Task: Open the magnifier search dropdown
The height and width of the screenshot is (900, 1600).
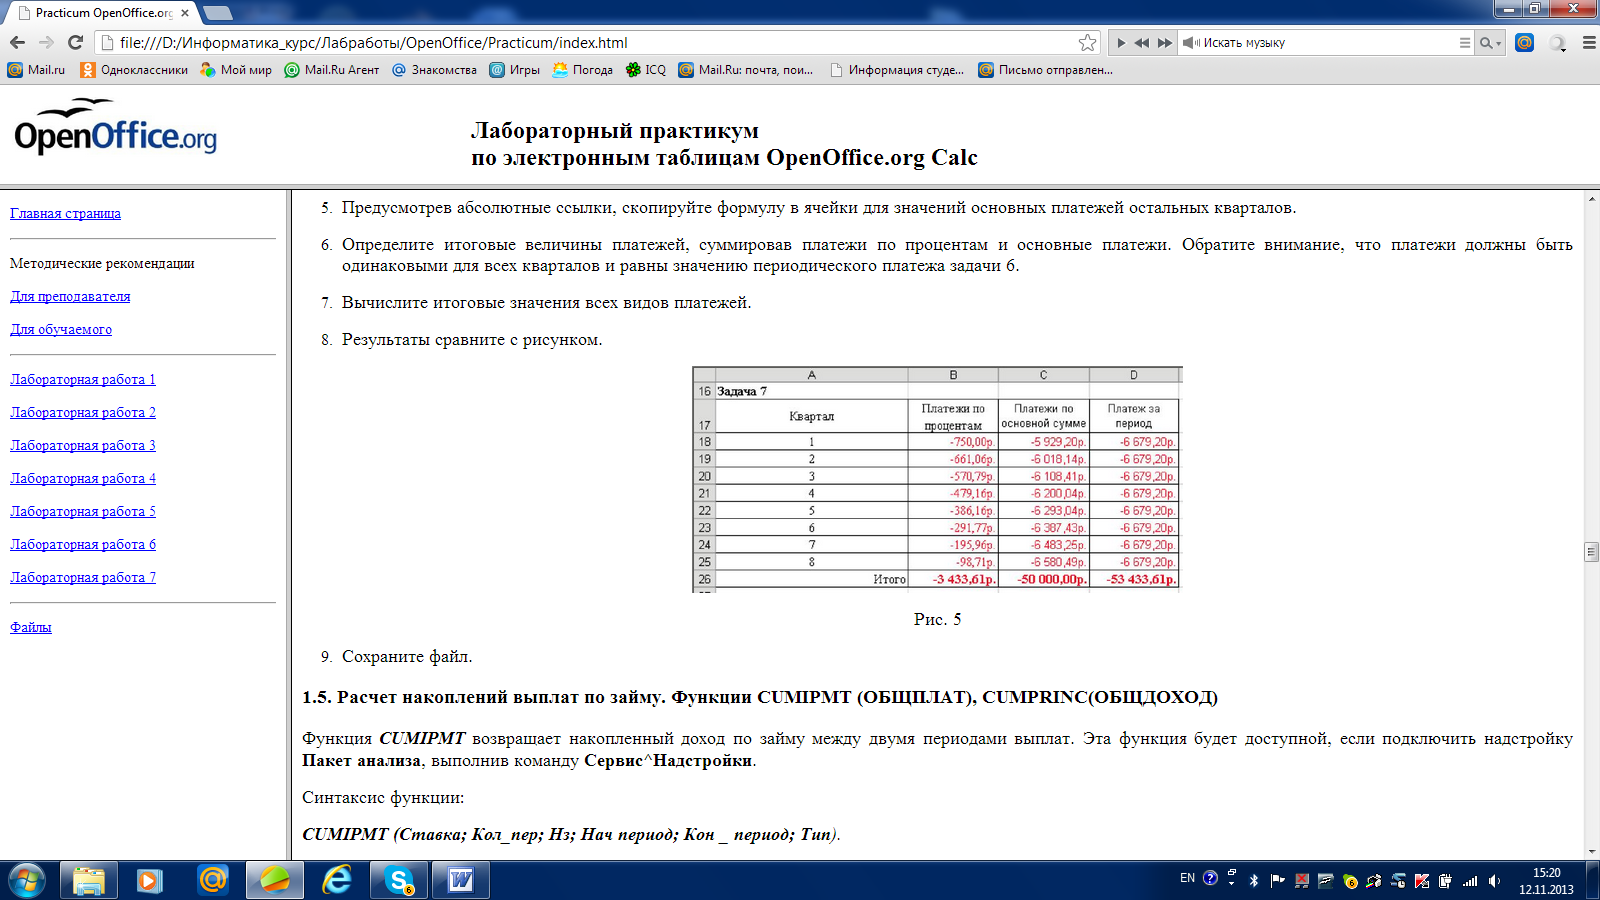Action: point(1490,43)
